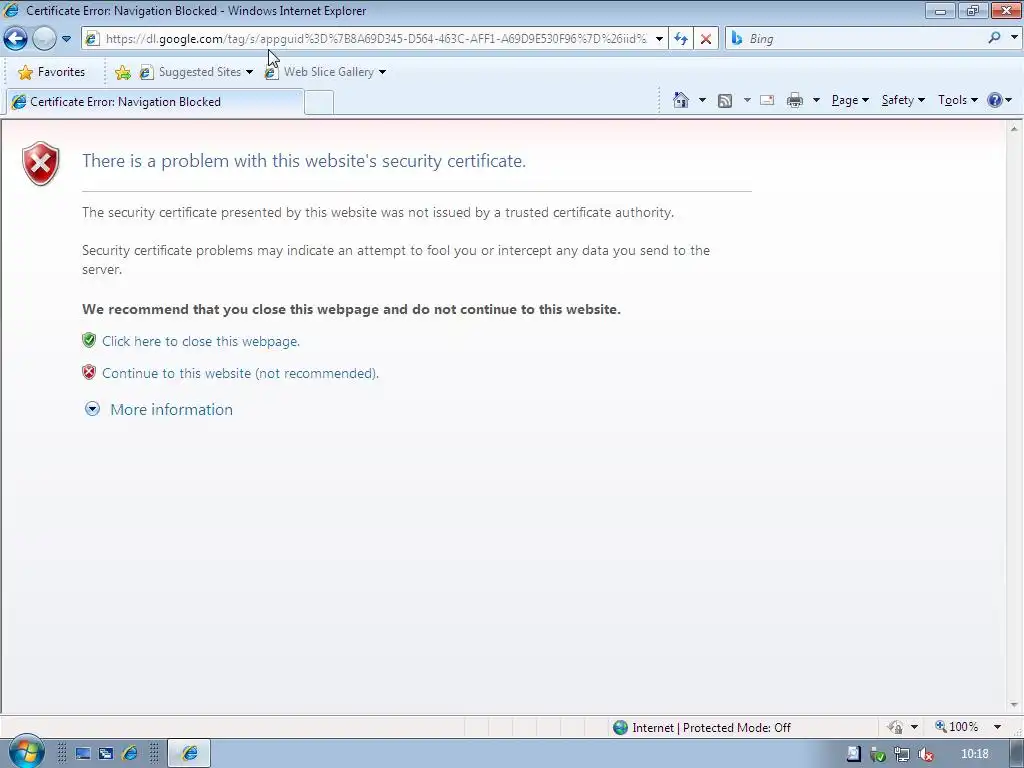
Task: Open the recent pages dropdown arrow
Action: point(66,39)
